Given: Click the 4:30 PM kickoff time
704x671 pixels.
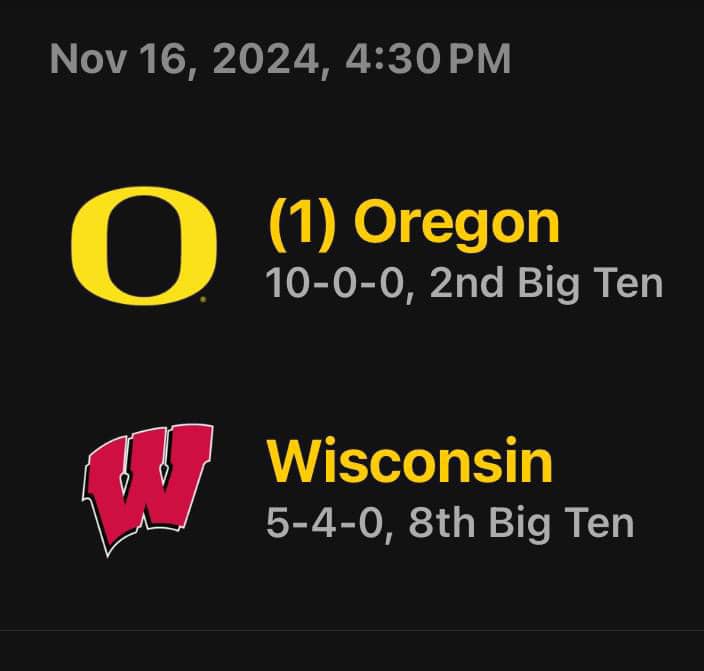Looking at the screenshot, I should click(428, 59).
